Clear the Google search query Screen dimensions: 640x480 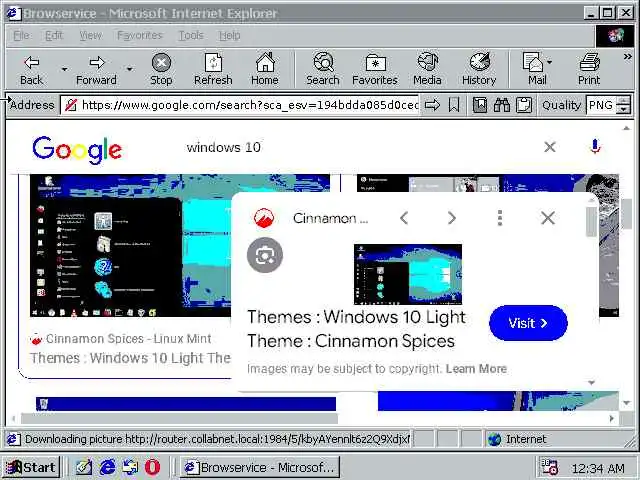[550, 147]
